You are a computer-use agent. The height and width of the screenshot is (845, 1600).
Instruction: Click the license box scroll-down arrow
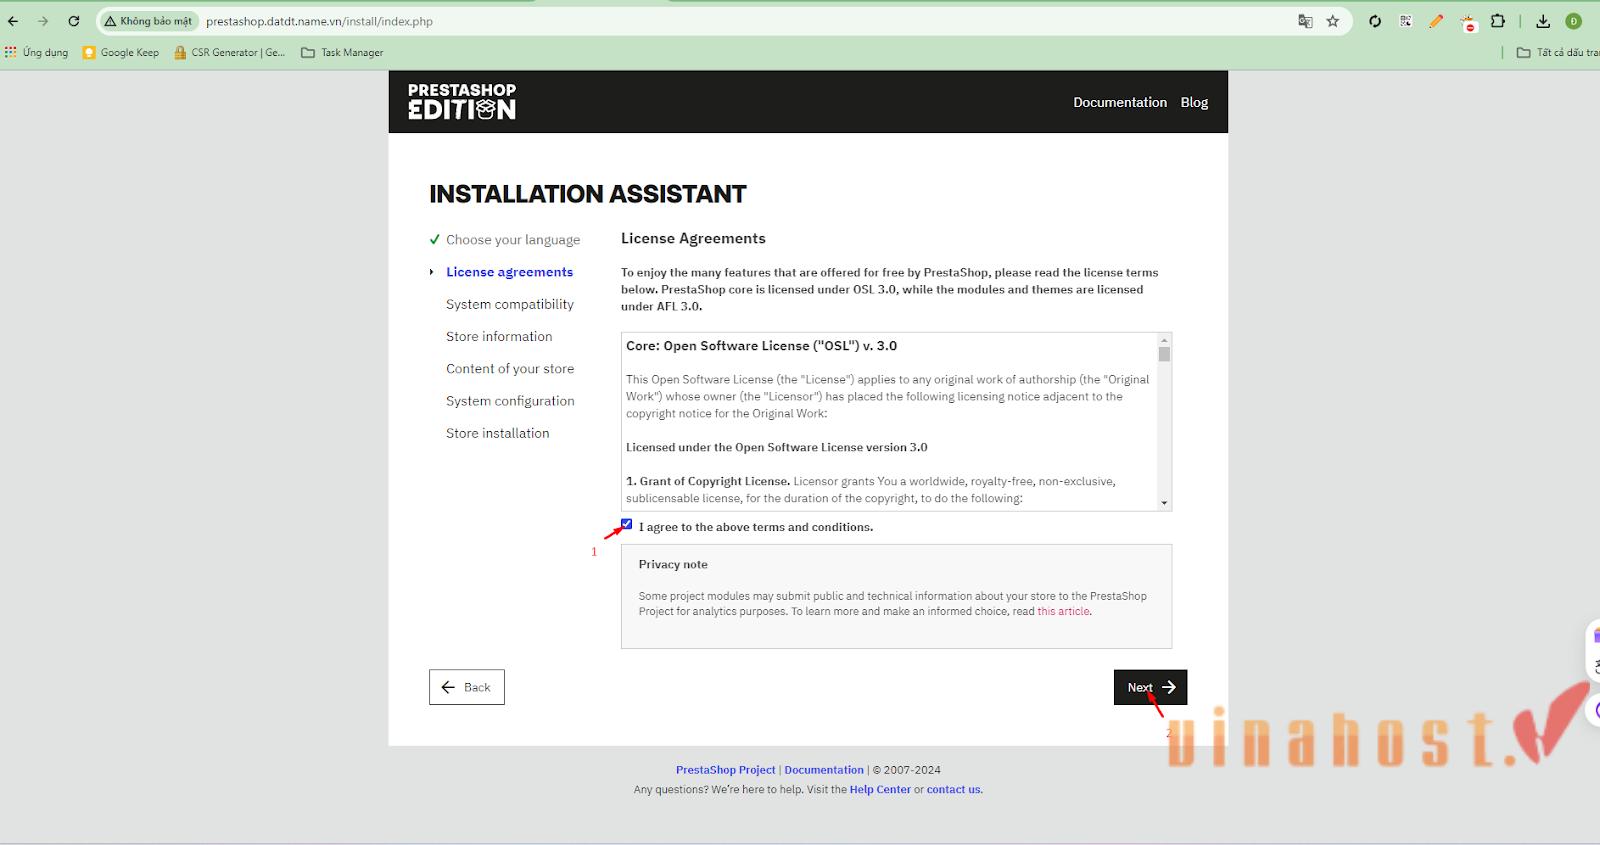1164,503
